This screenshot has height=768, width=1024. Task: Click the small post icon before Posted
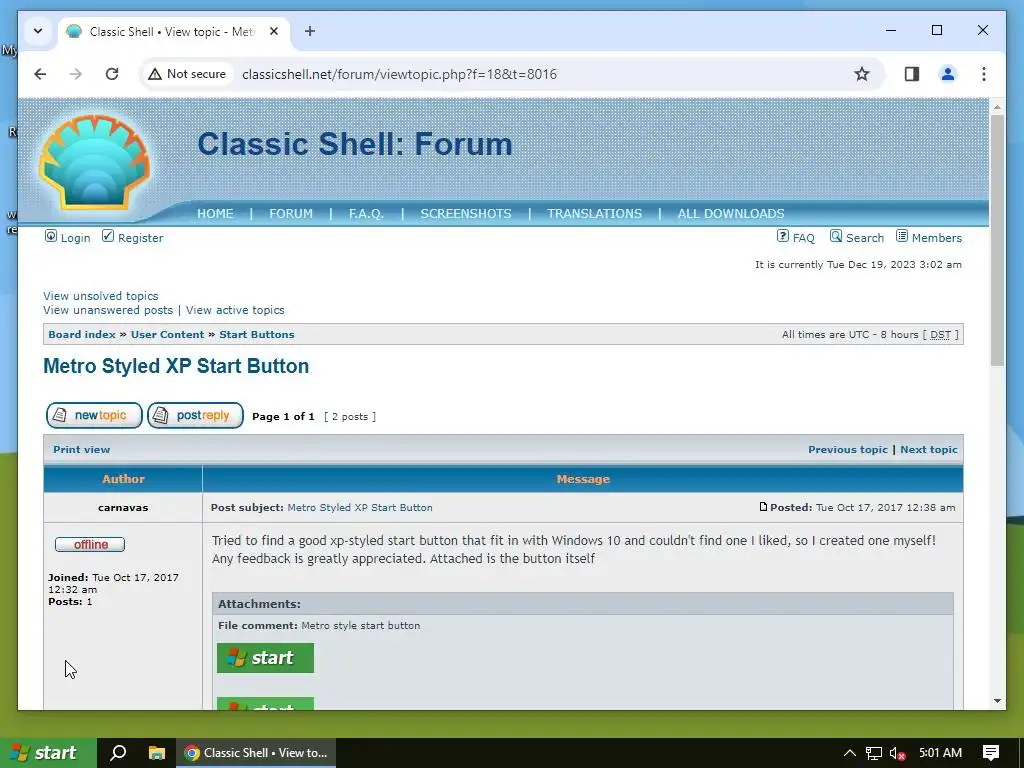pyautogui.click(x=763, y=507)
